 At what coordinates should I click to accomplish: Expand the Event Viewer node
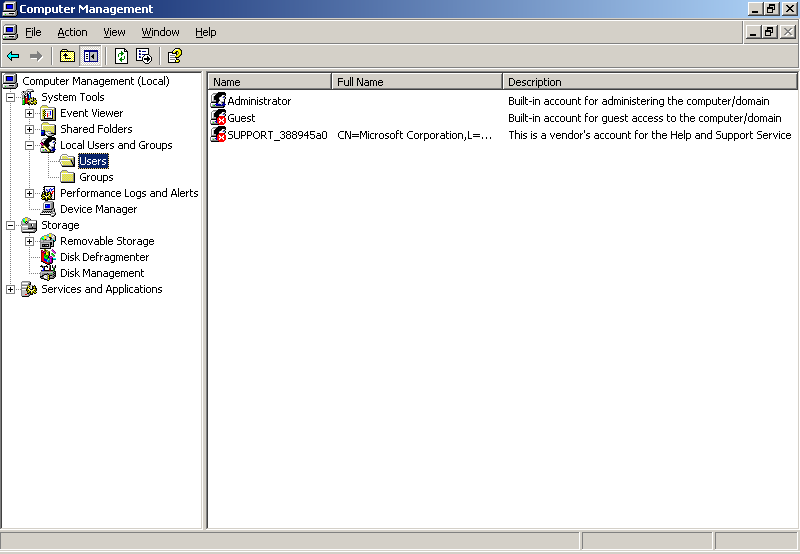click(x=30, y=113)
